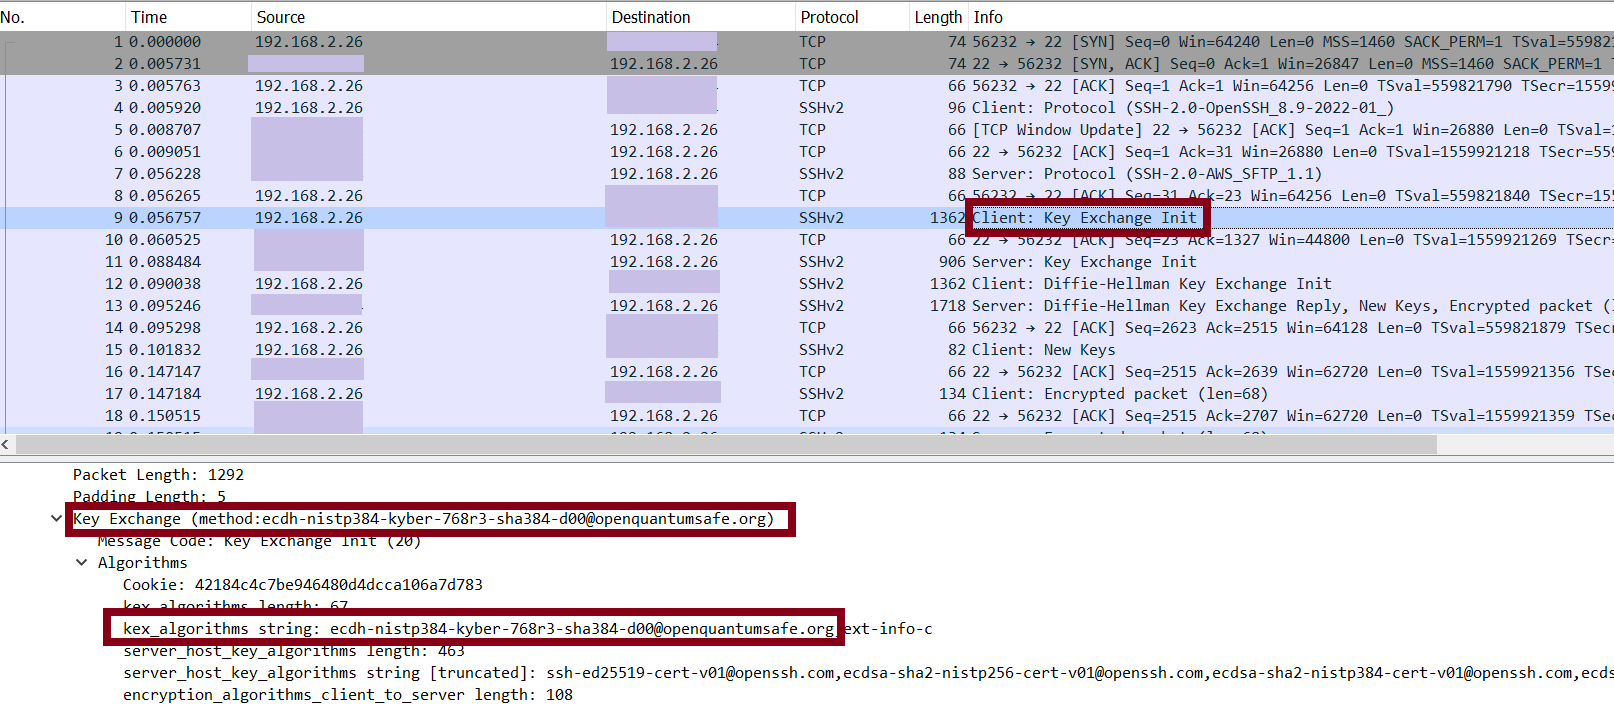The height and width of the screenshot is (709, 1614).
Task: Select packet 11, Server Key Exchange Init
Action: coord(807,262)
